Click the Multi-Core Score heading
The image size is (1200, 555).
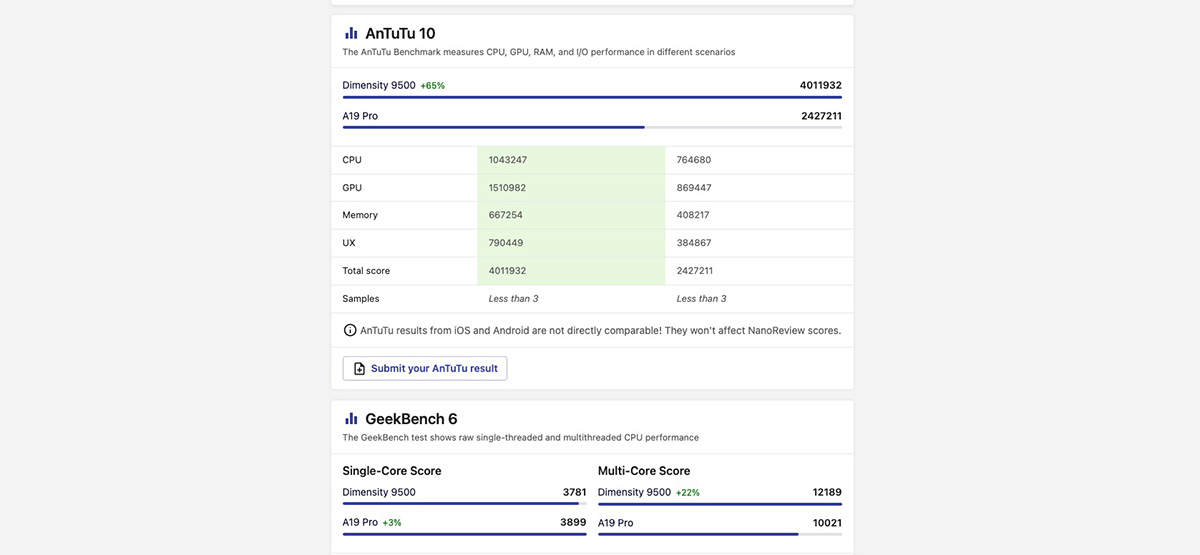pos(644,471)
